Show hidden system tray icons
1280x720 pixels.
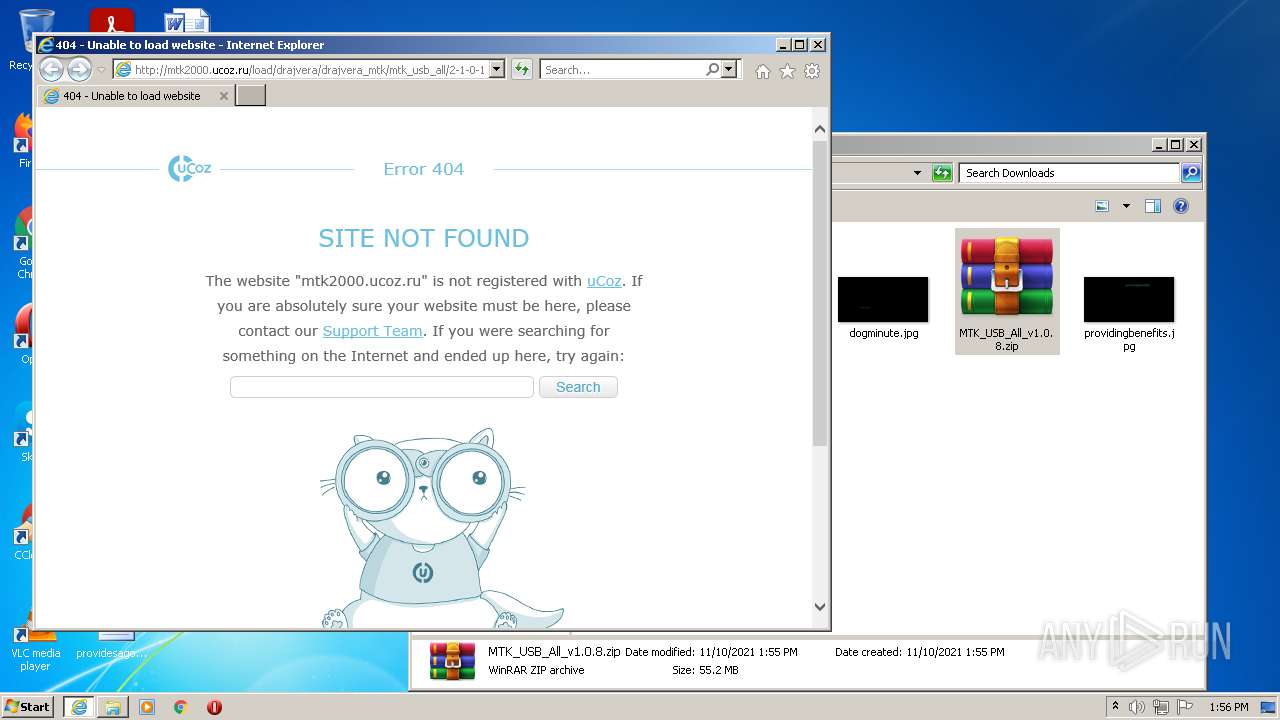click(1115, 706)
